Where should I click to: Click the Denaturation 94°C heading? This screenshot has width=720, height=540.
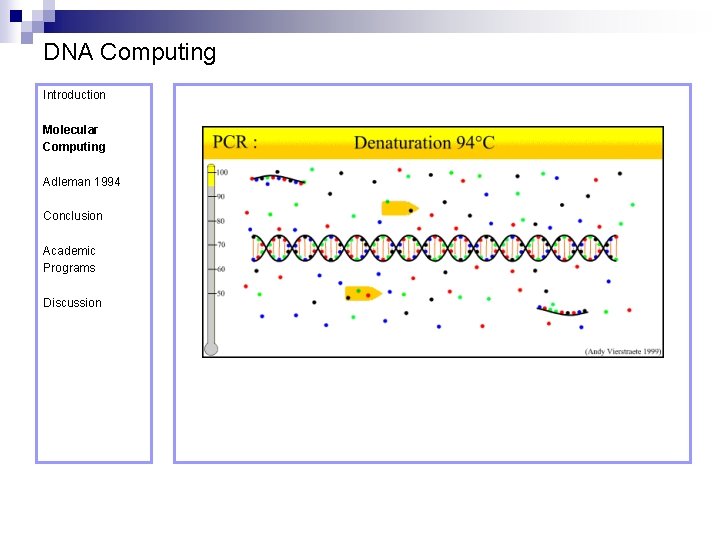424,143
